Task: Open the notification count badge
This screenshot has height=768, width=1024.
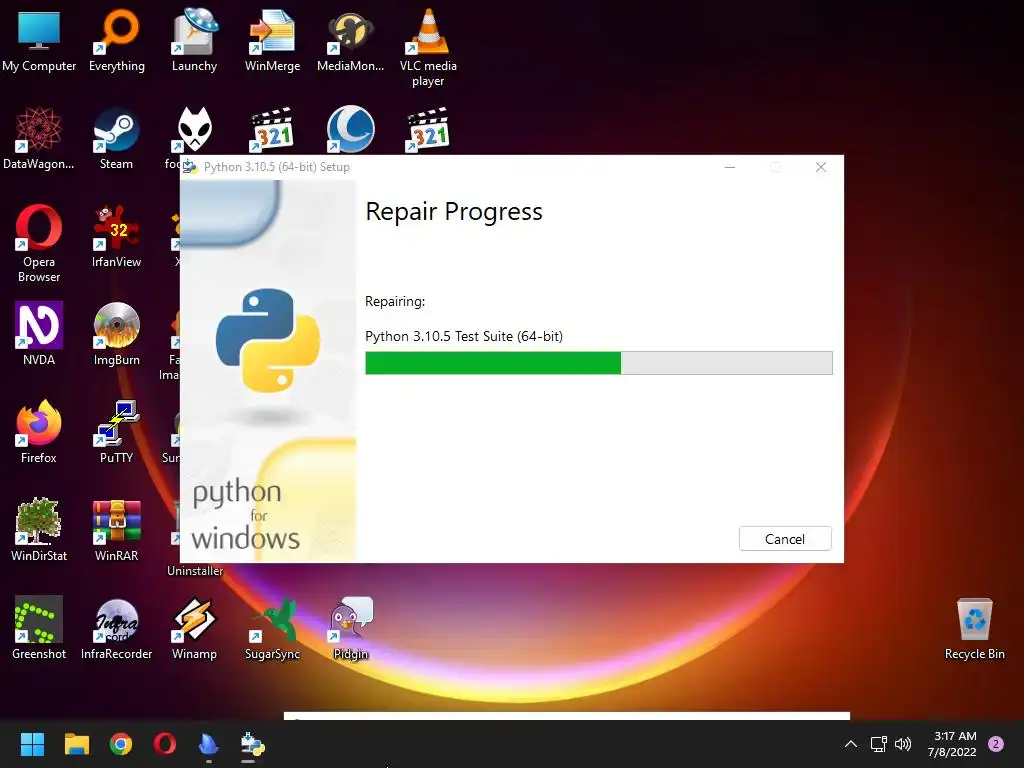Action: pos(996,744)
